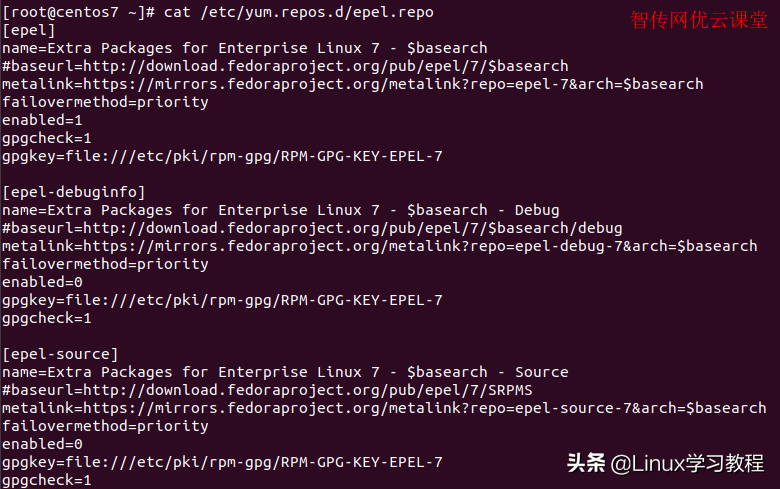
Task: Click the epel-7 metalink URL line
Action: click(353, 85)
